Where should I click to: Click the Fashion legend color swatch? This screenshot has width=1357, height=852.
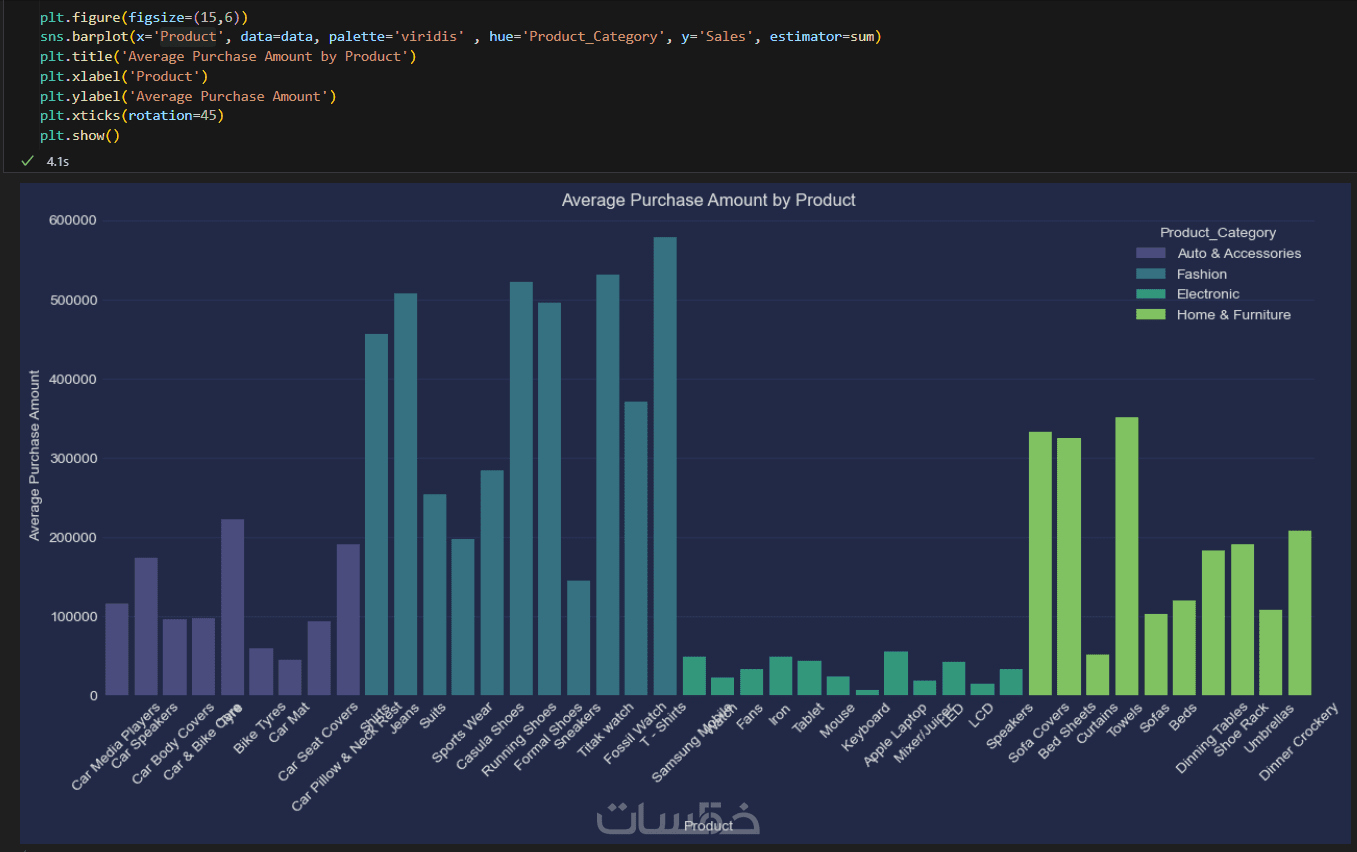[x=1150, y=274]
